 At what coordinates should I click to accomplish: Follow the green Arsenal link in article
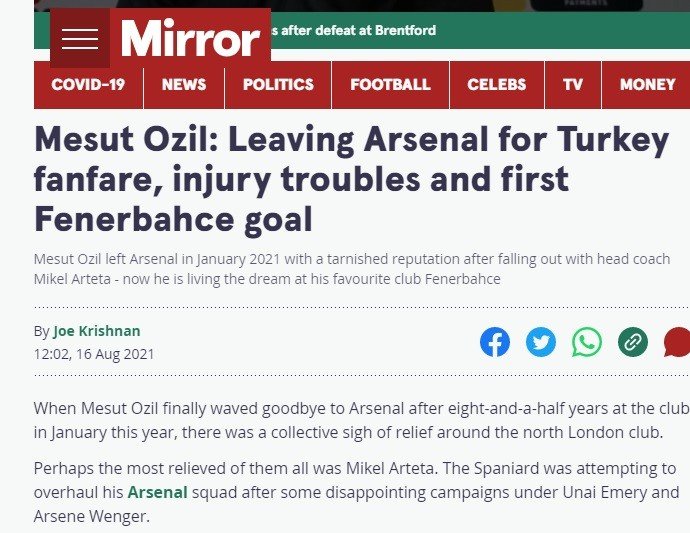pyautogui.click(x=157, y=492)
